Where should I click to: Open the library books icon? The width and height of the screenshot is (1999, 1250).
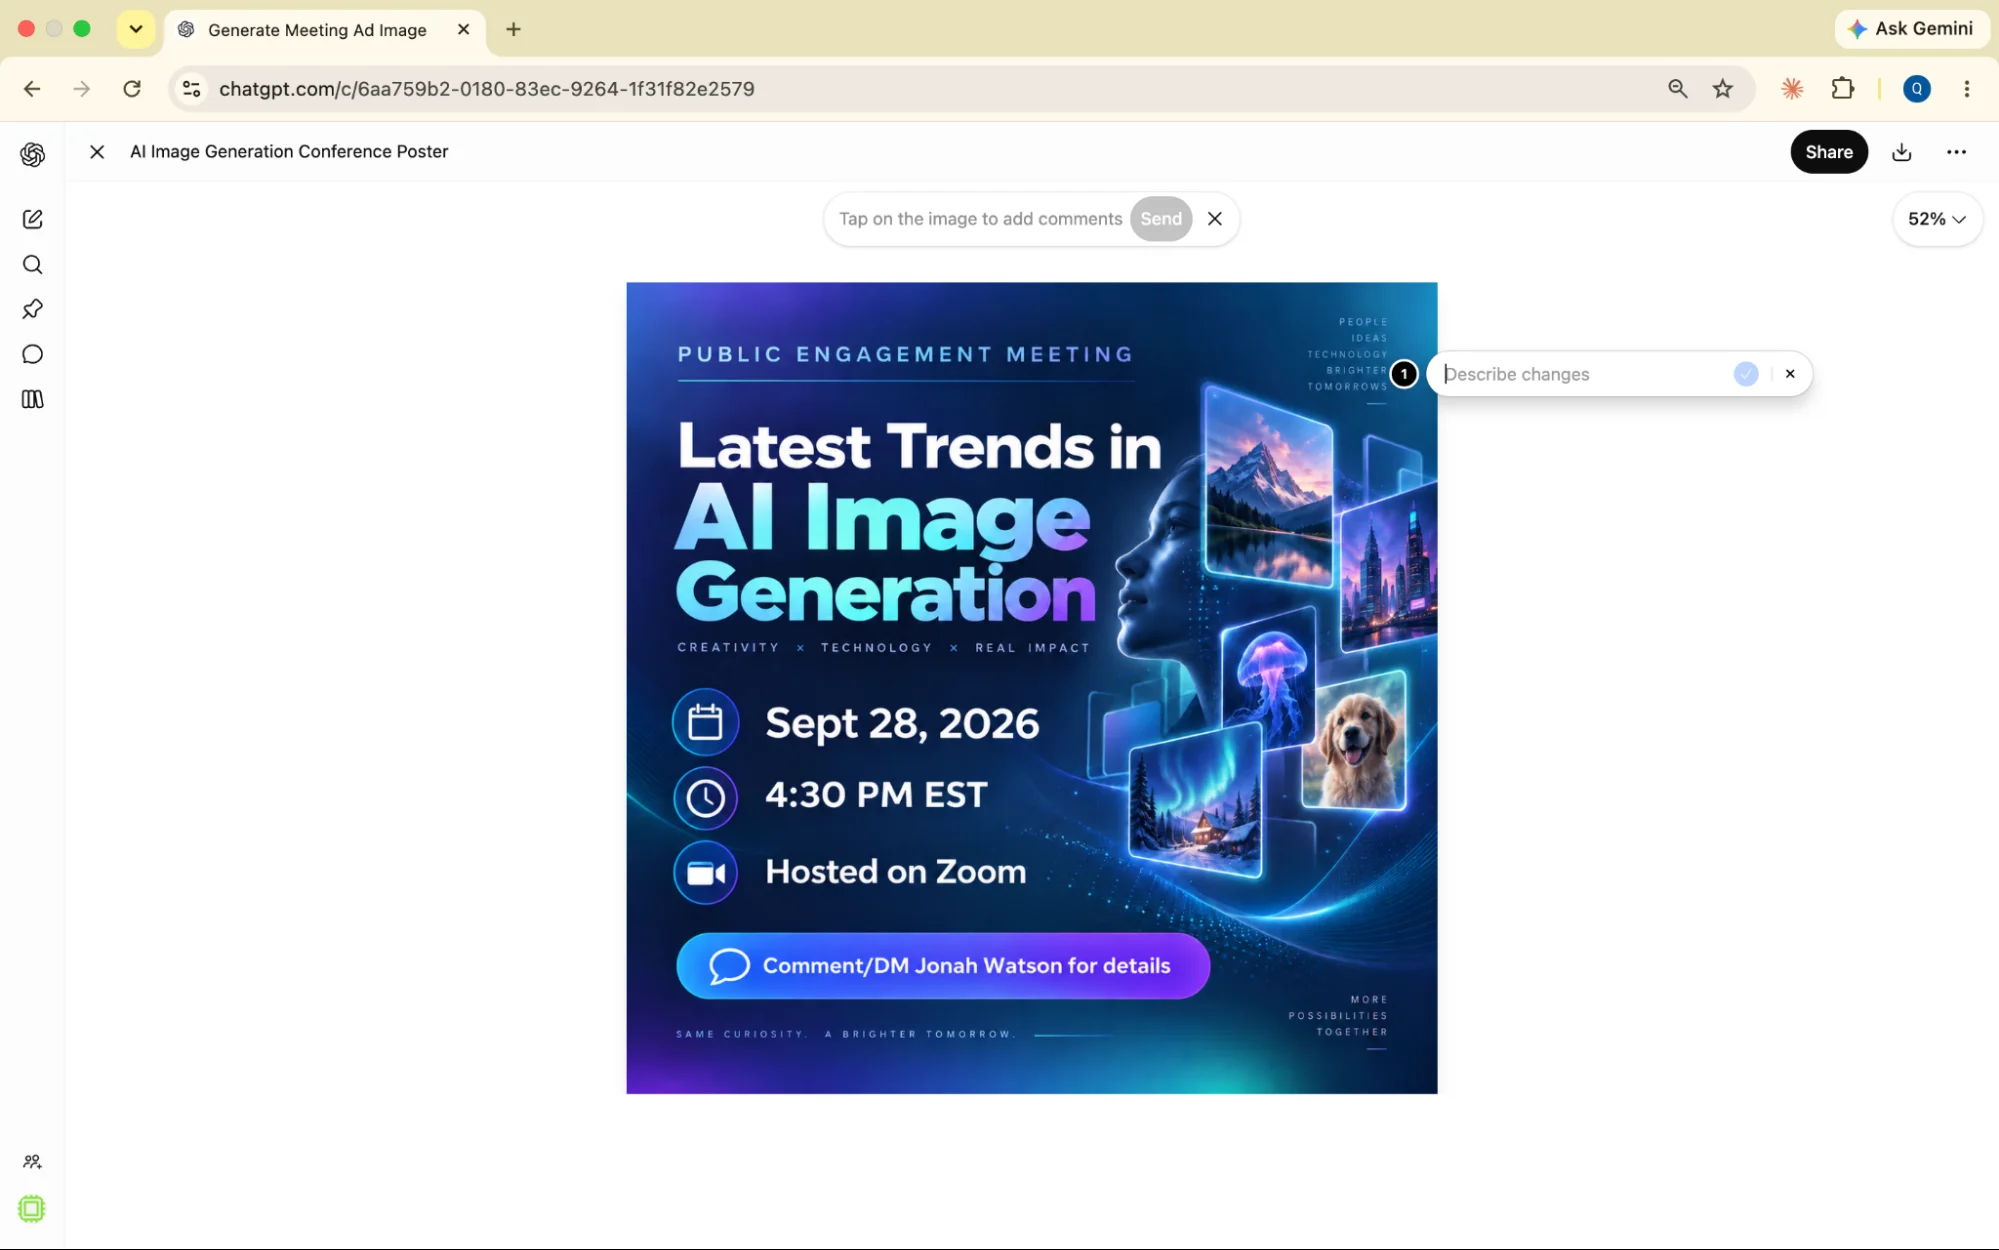(32, 399)
